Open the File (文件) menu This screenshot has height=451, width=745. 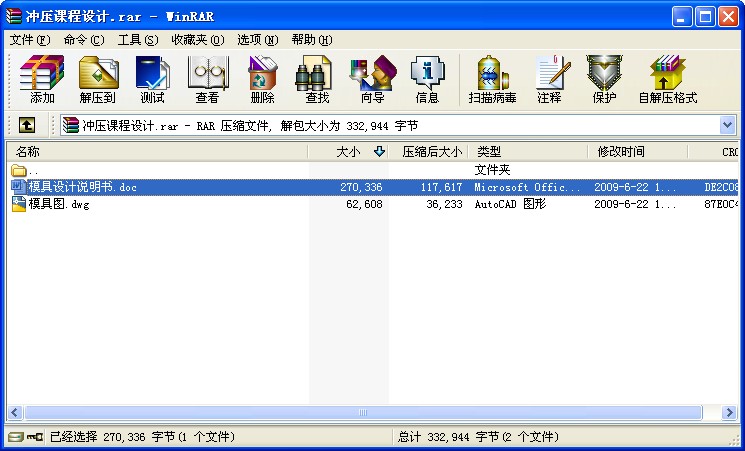(30, 40)
